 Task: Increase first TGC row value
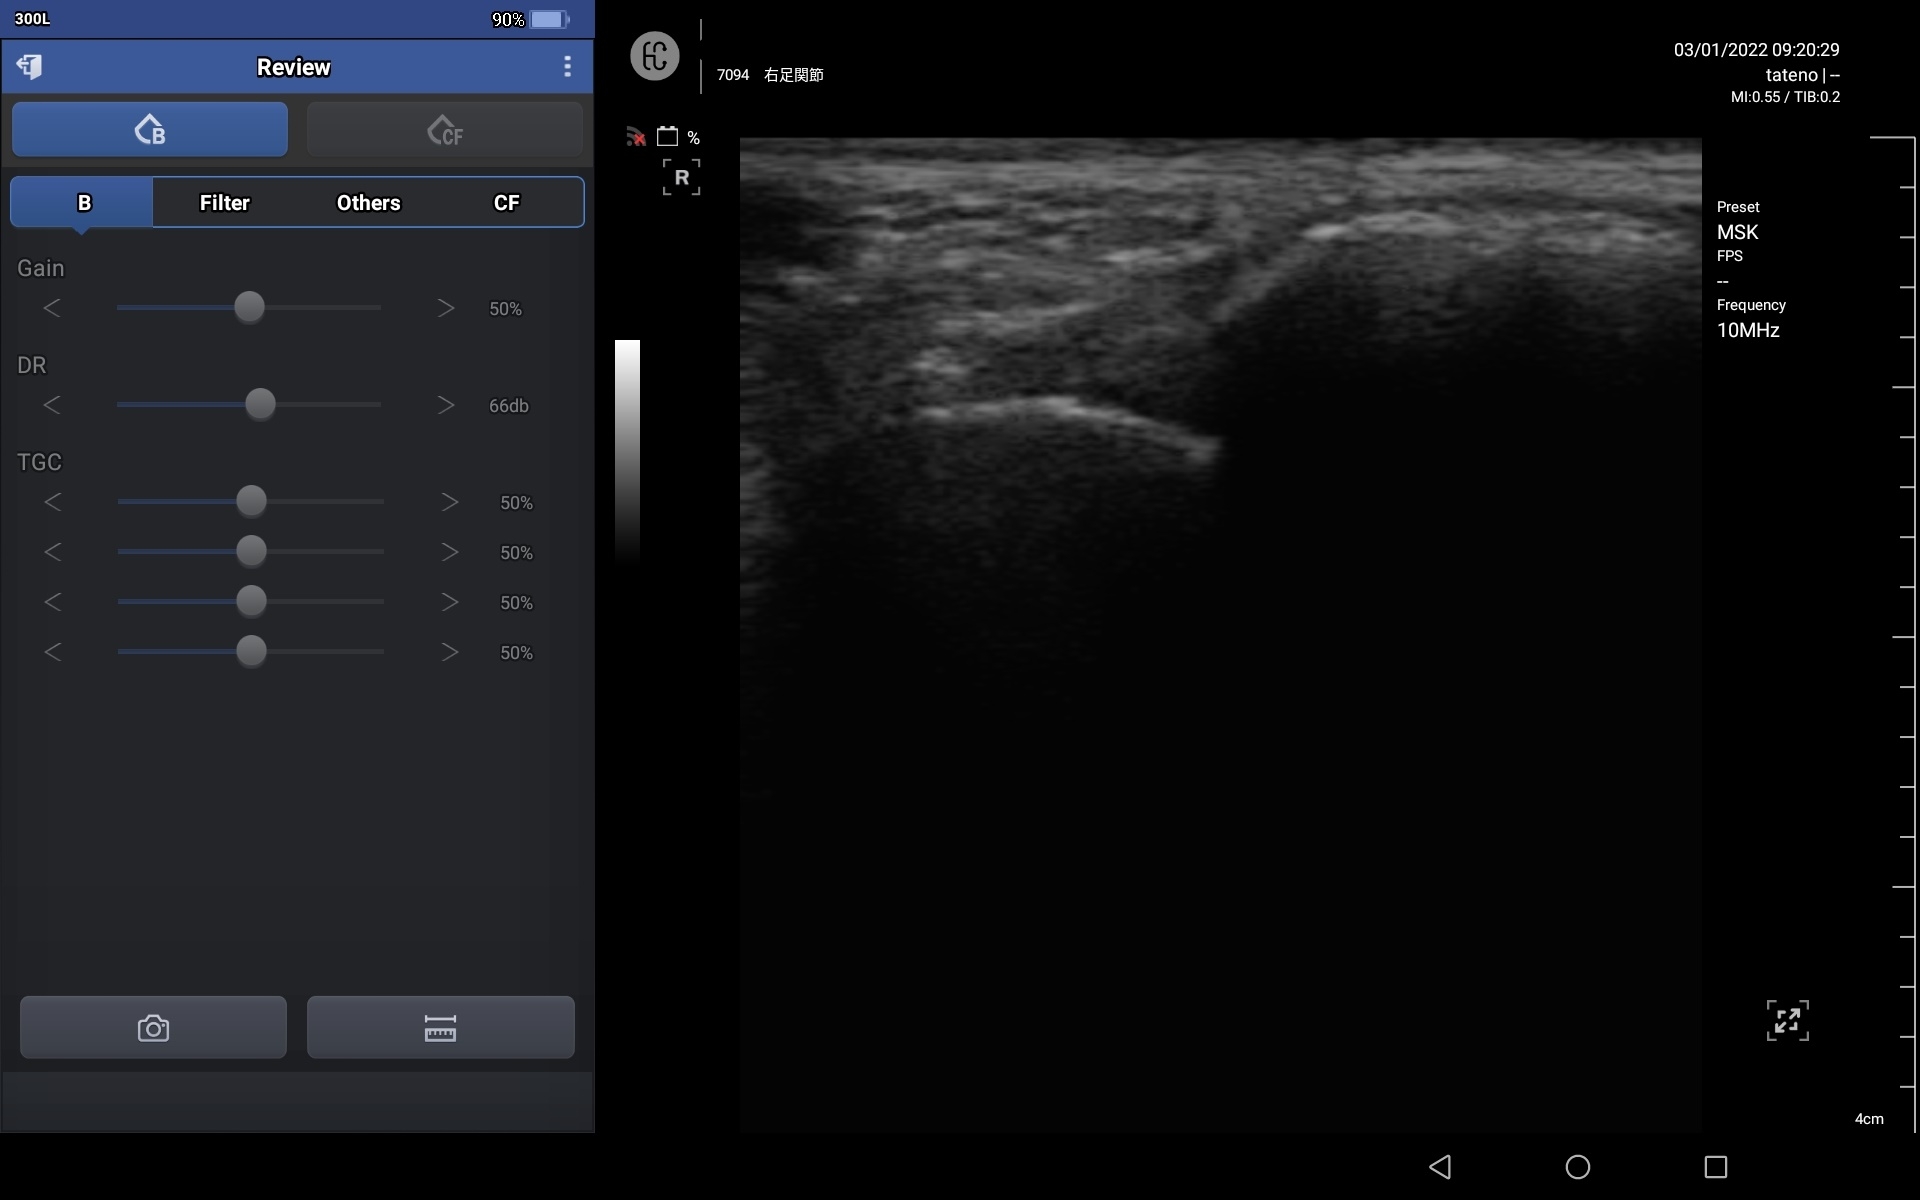[x=450, y=502]
